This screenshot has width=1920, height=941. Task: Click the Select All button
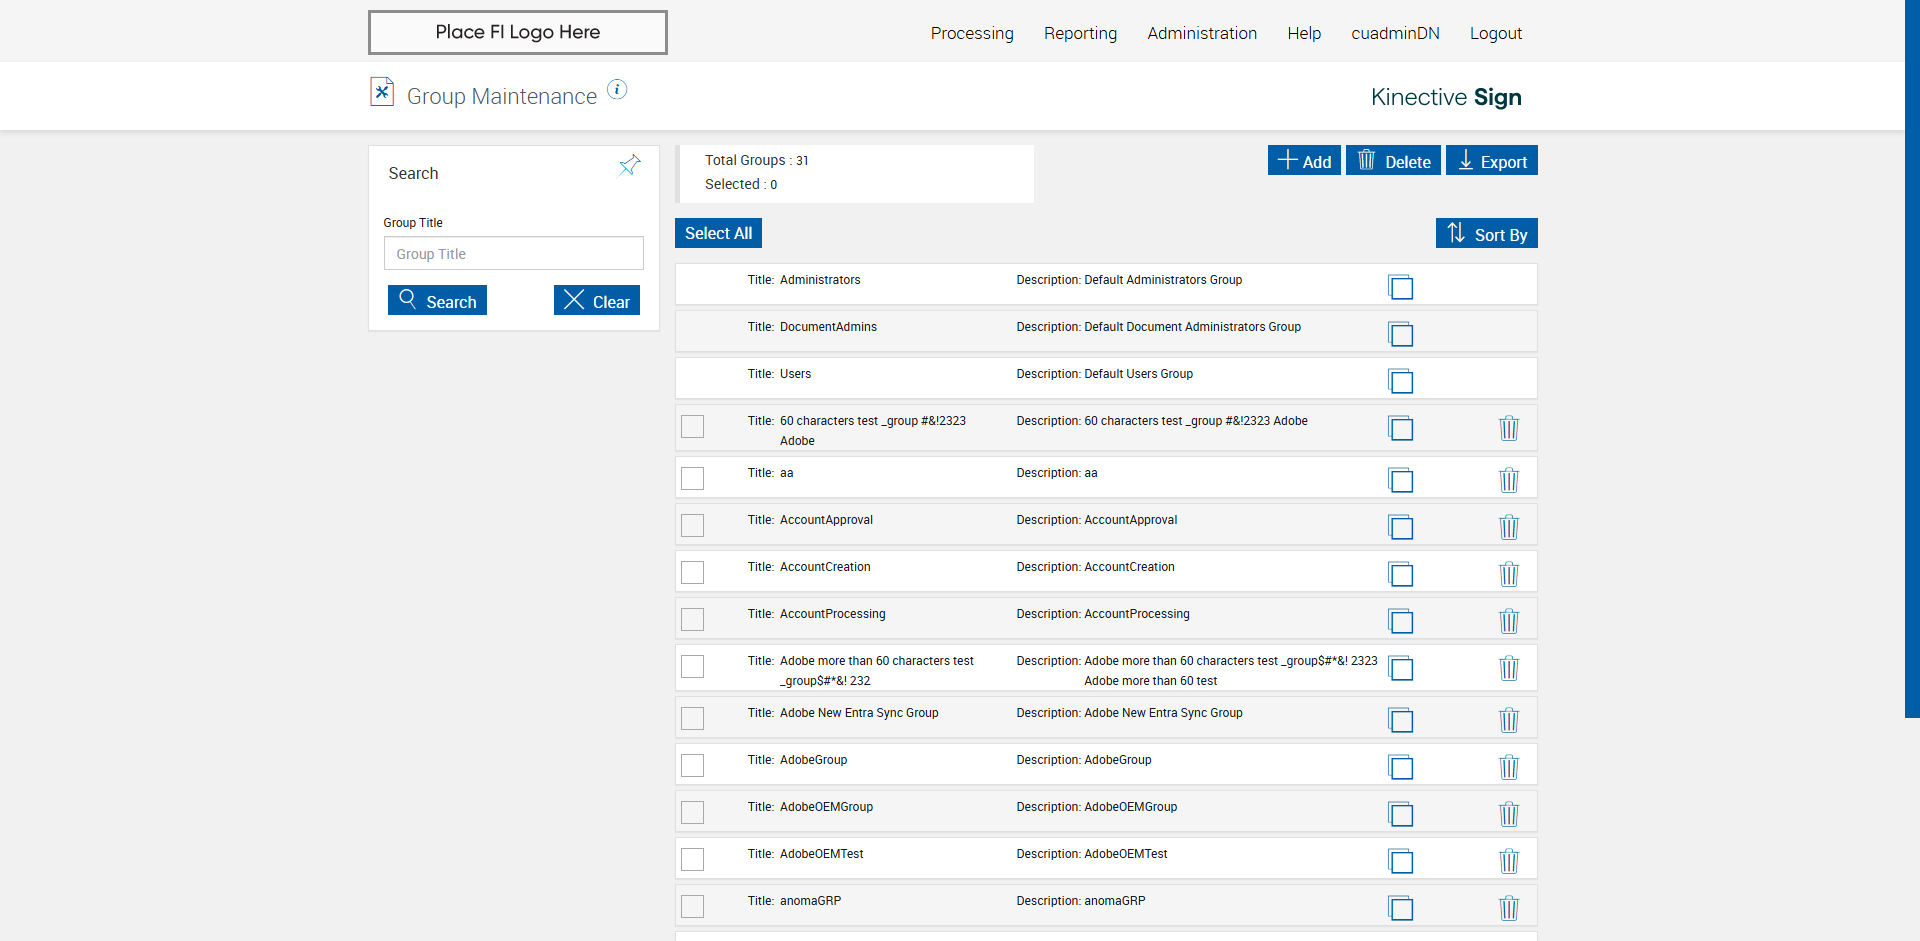[718, 233]
